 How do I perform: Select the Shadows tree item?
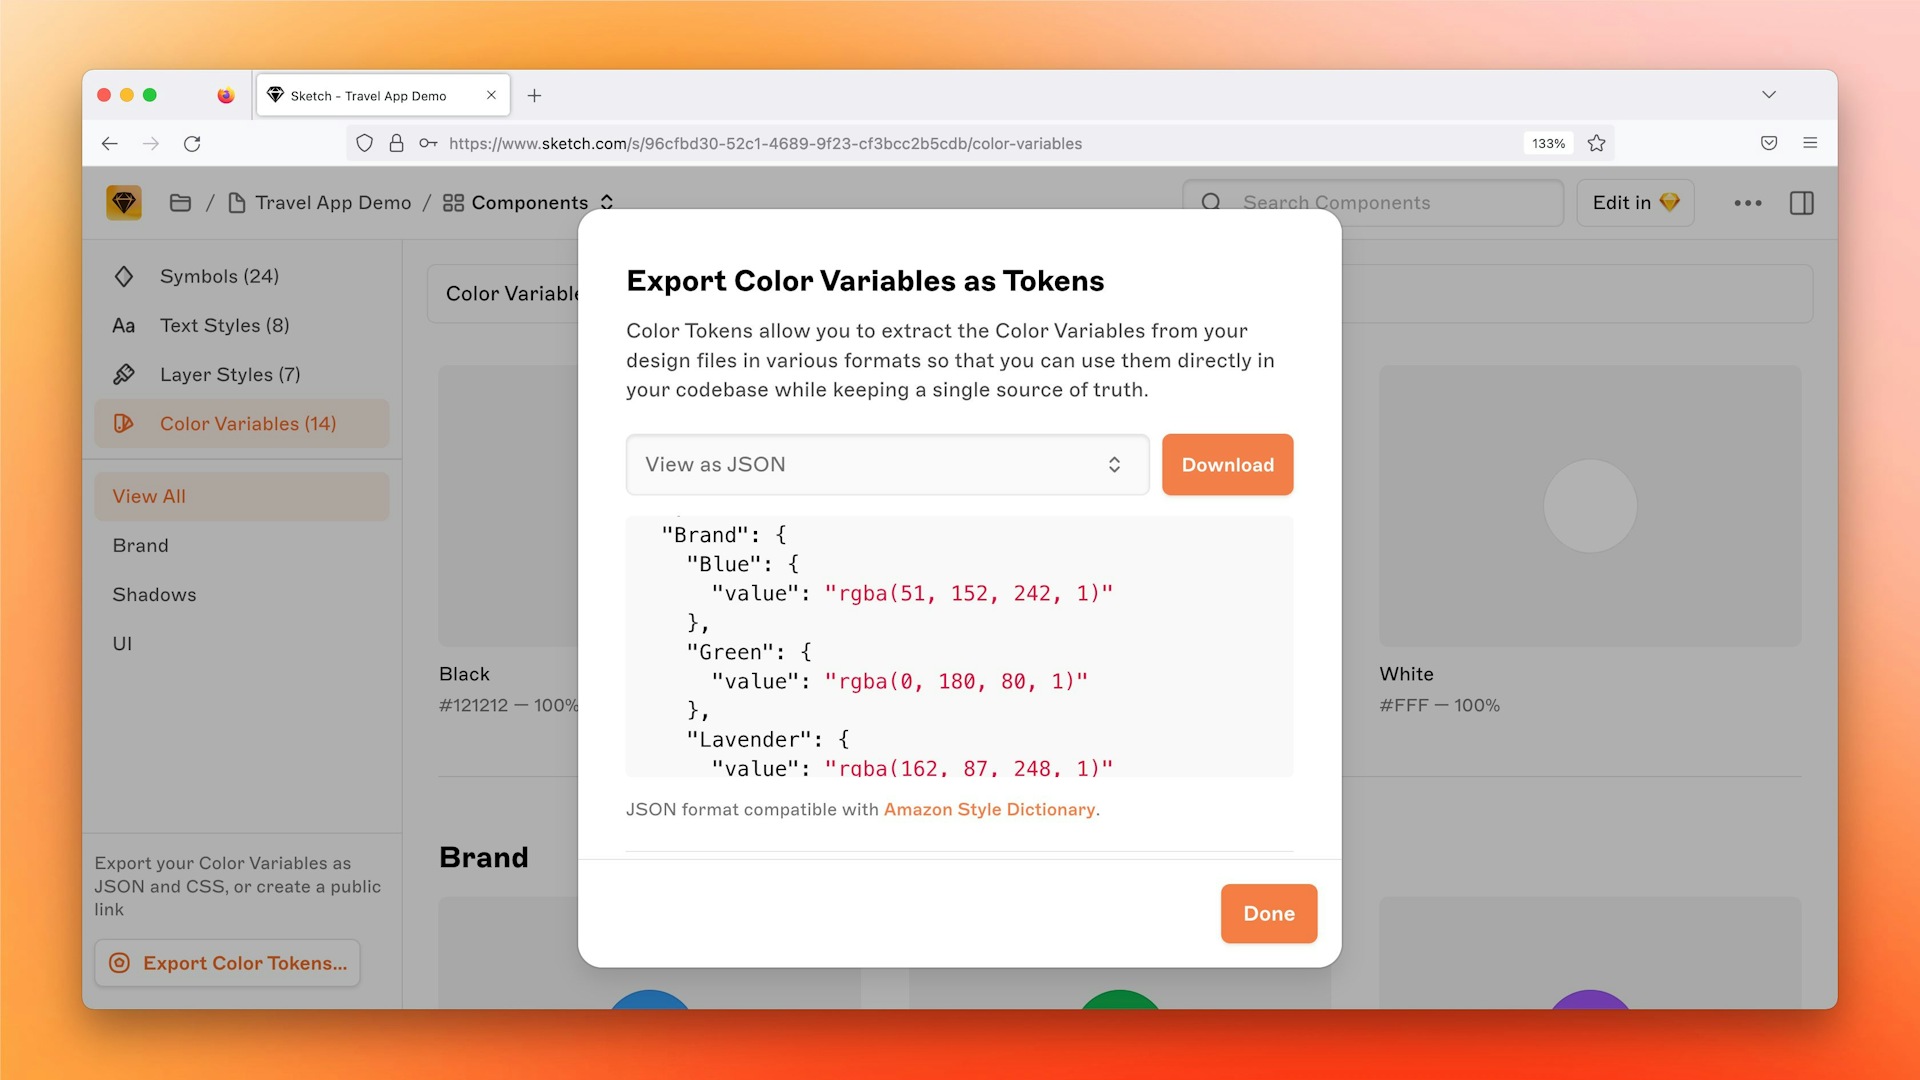[154, 593]
